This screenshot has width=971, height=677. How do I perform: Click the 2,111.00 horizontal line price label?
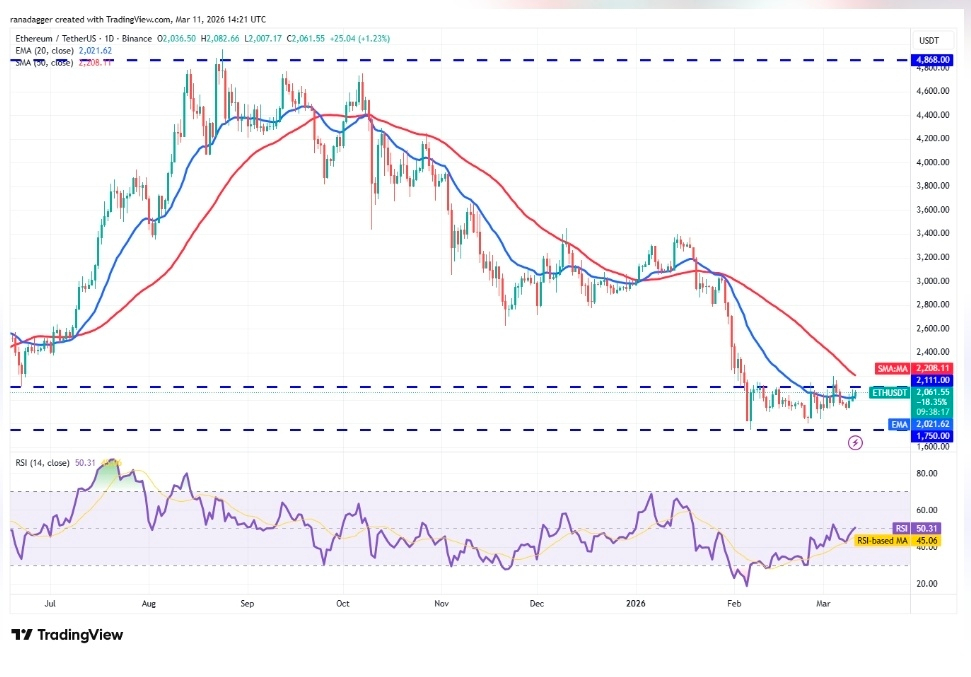pos(931,380)
